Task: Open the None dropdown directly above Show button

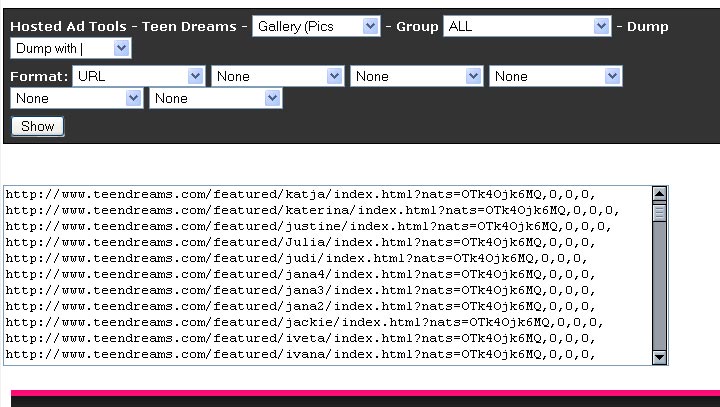Action: coord(77,98)
